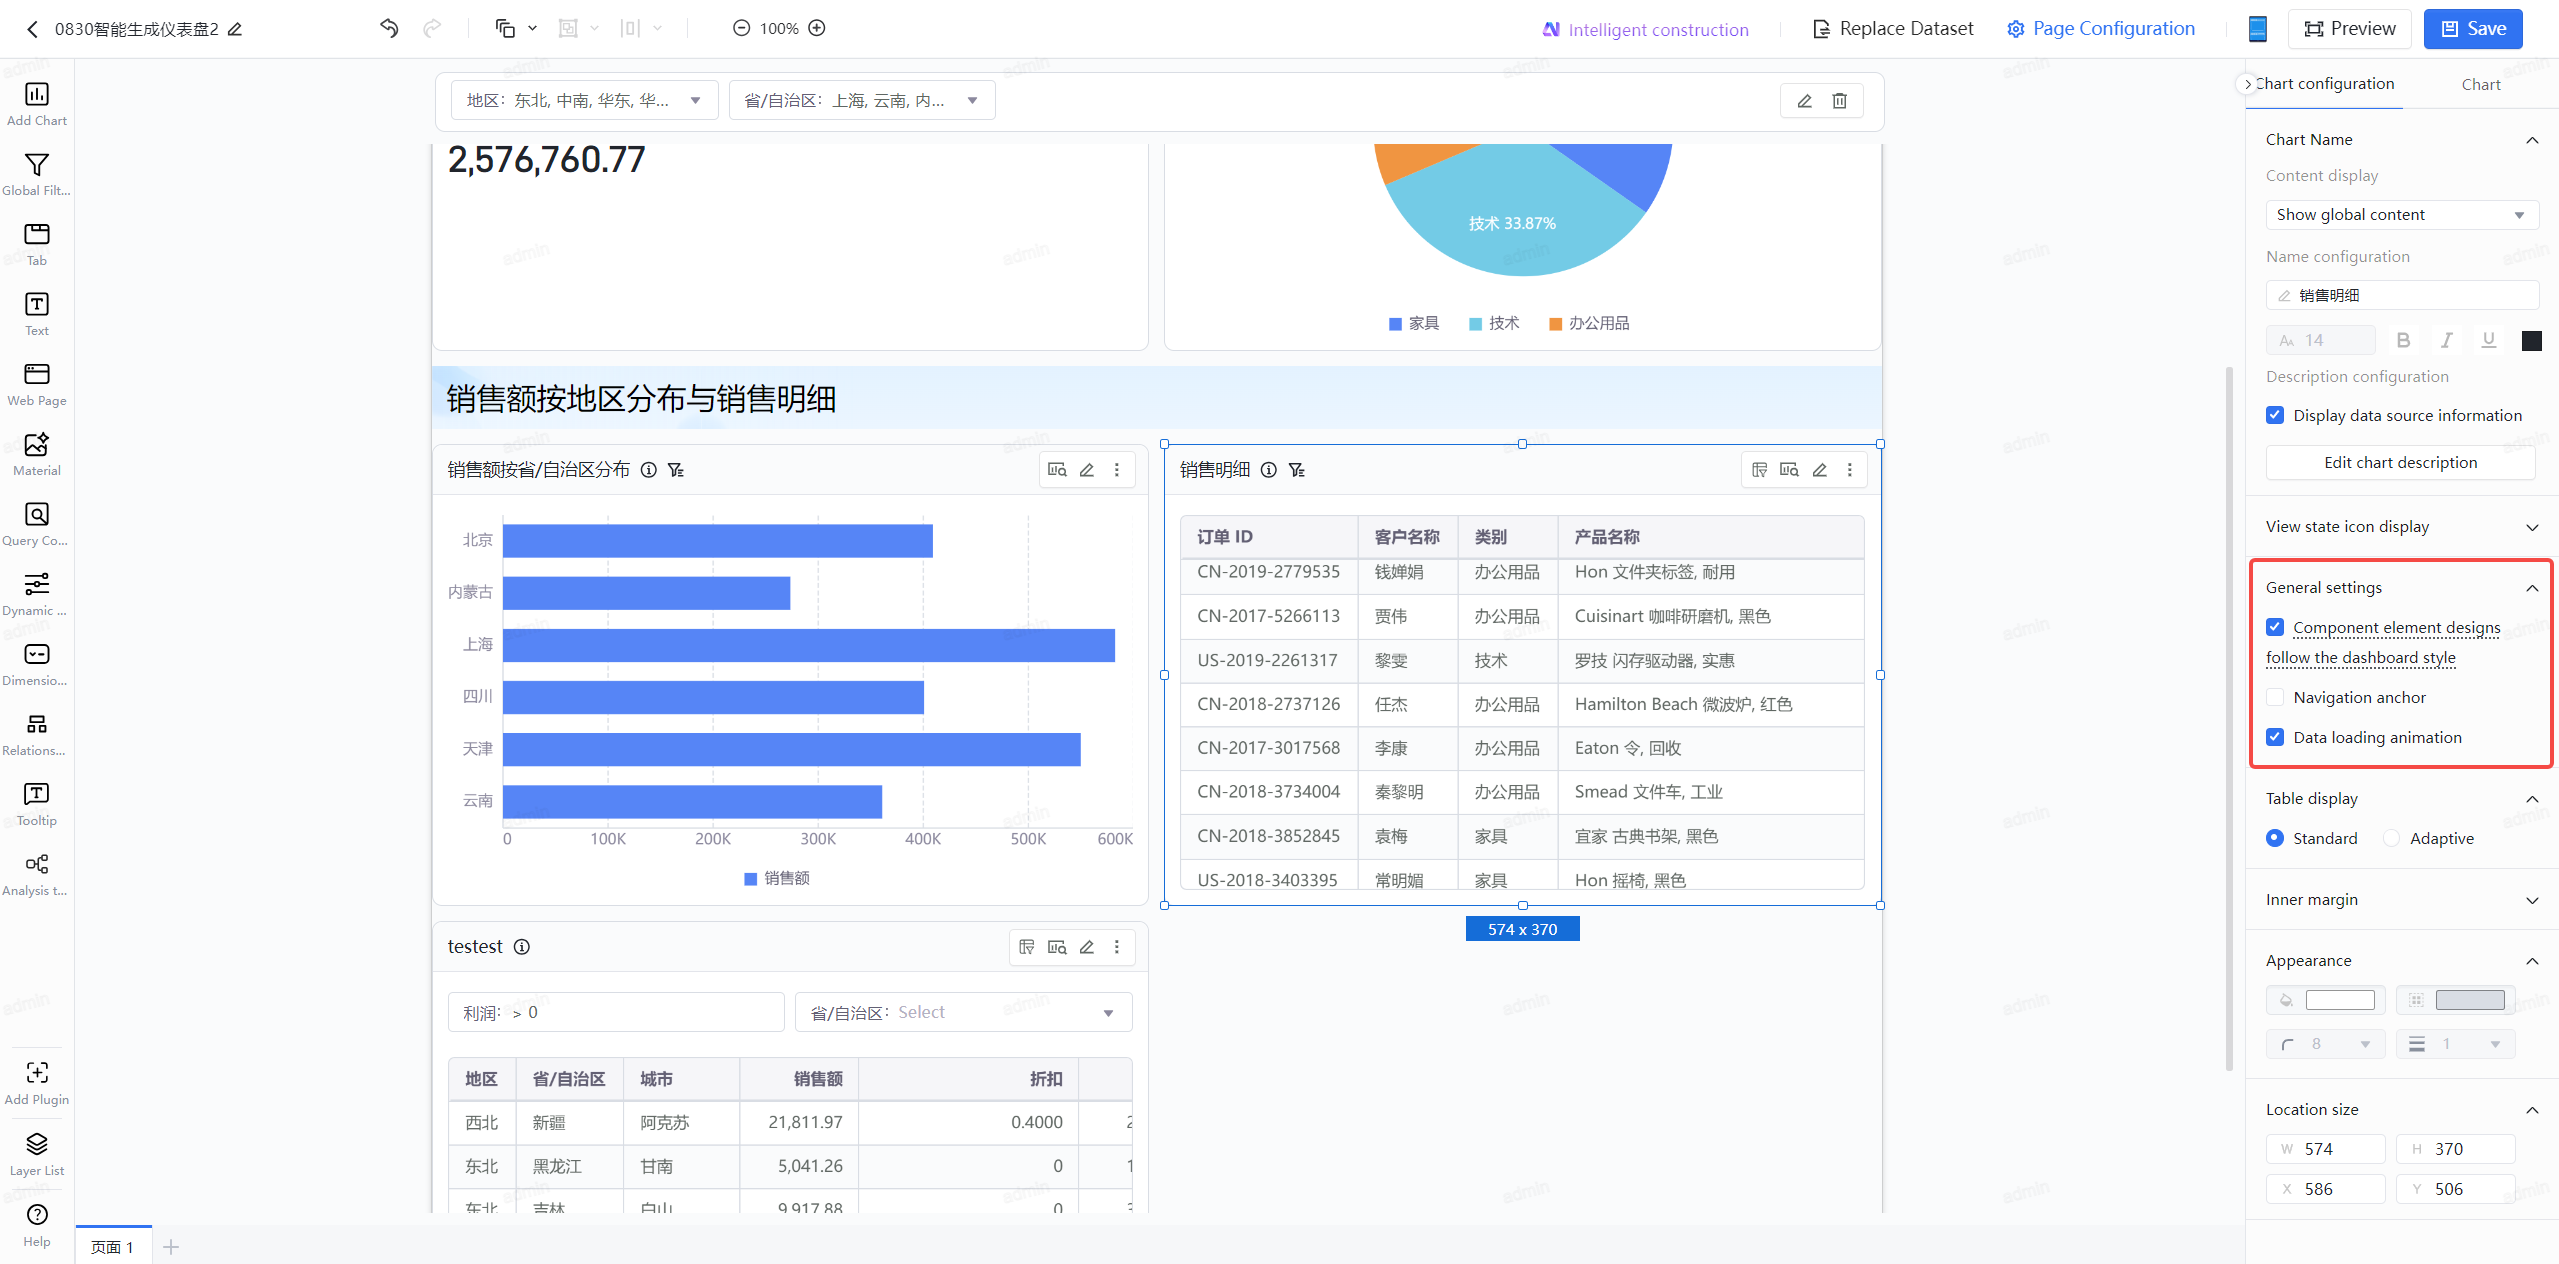
Task: Open Replace Dataset
Action: click(x=1894, y=29)
